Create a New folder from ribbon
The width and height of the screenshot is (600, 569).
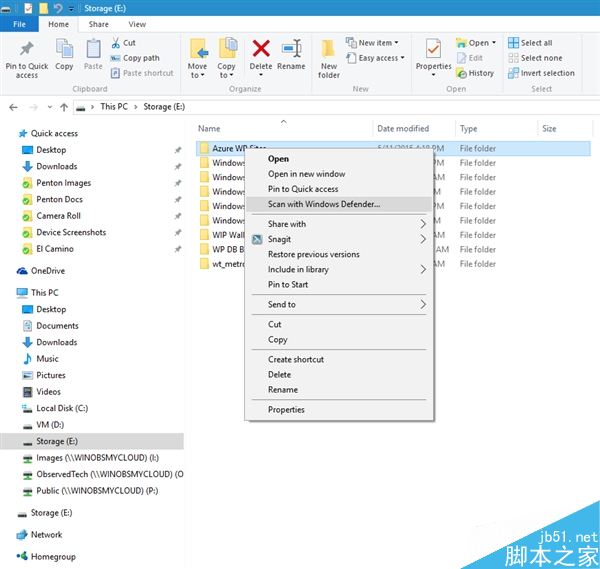pyautogui.click(x=329, y=59)
